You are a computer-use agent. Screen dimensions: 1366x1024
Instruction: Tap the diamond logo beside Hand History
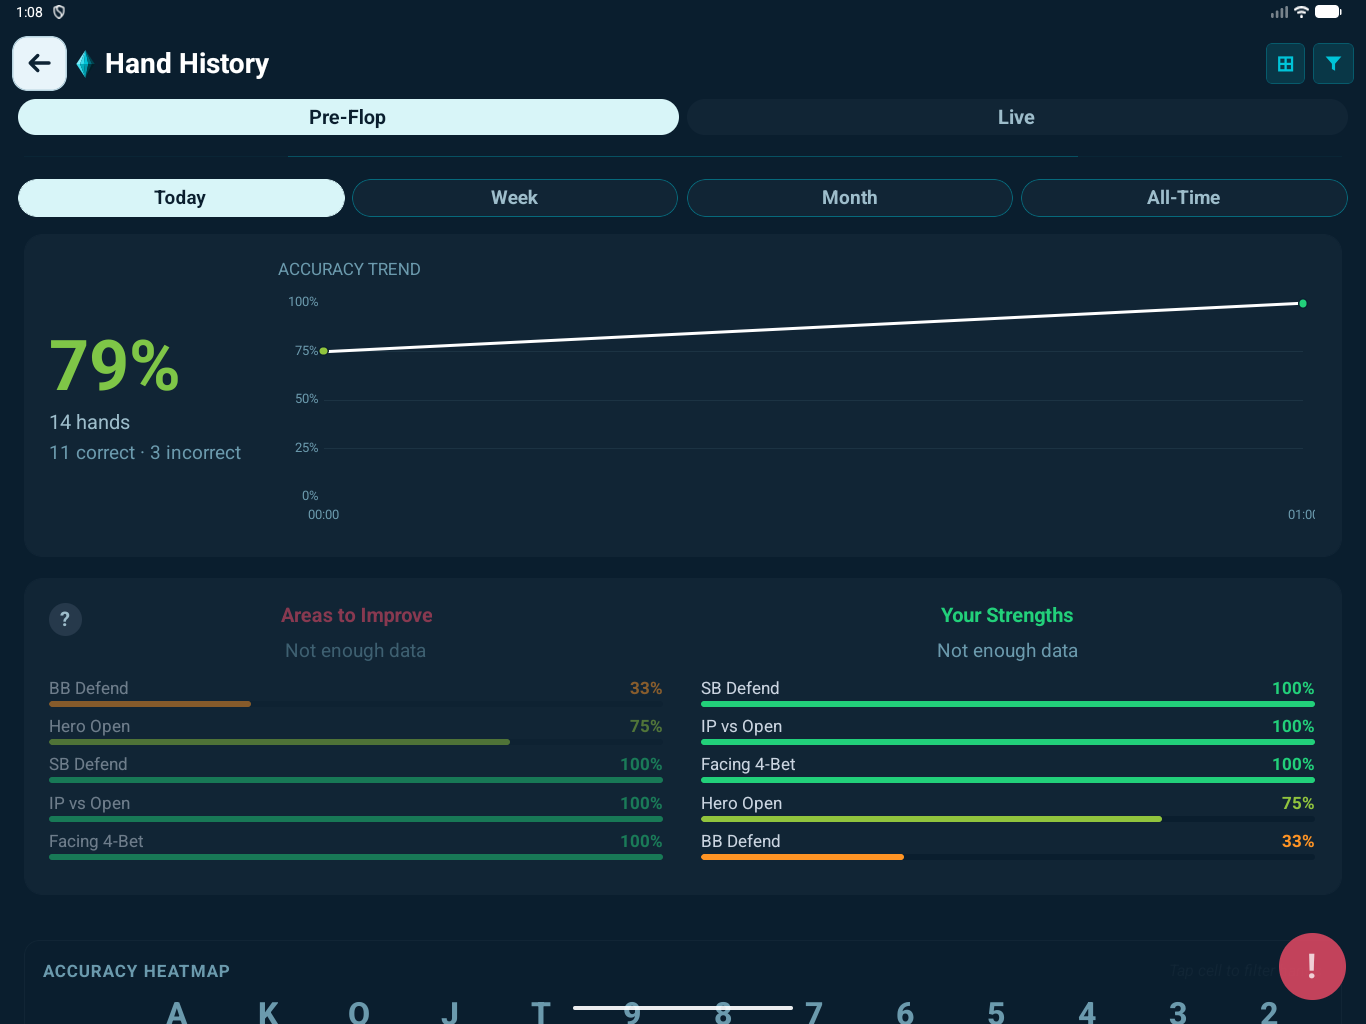(x=85, y=64)
